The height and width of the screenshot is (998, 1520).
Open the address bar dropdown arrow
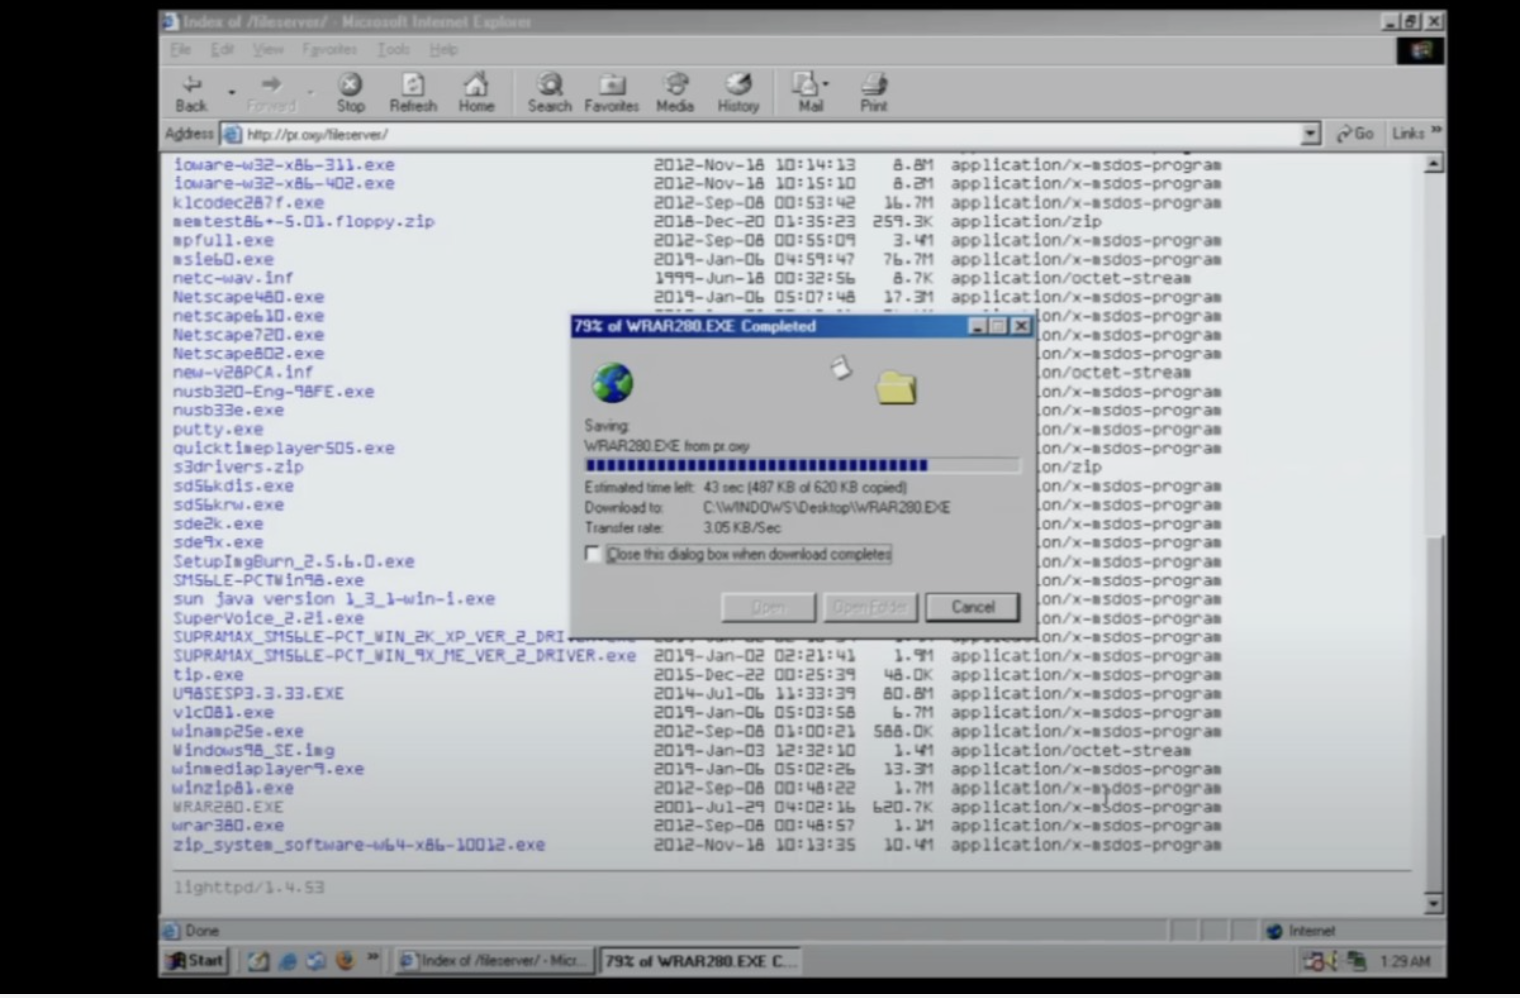1310,134
